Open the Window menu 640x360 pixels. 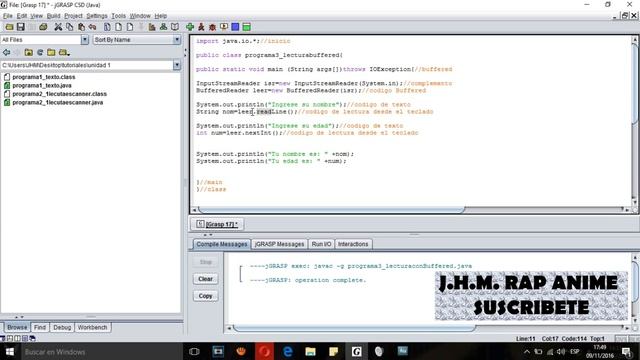(140, 16)
